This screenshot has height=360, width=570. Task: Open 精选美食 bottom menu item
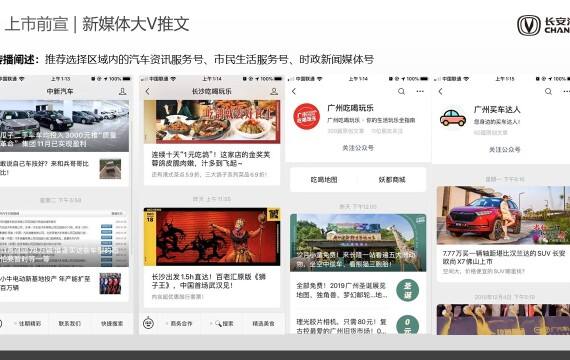coord(264,323)
